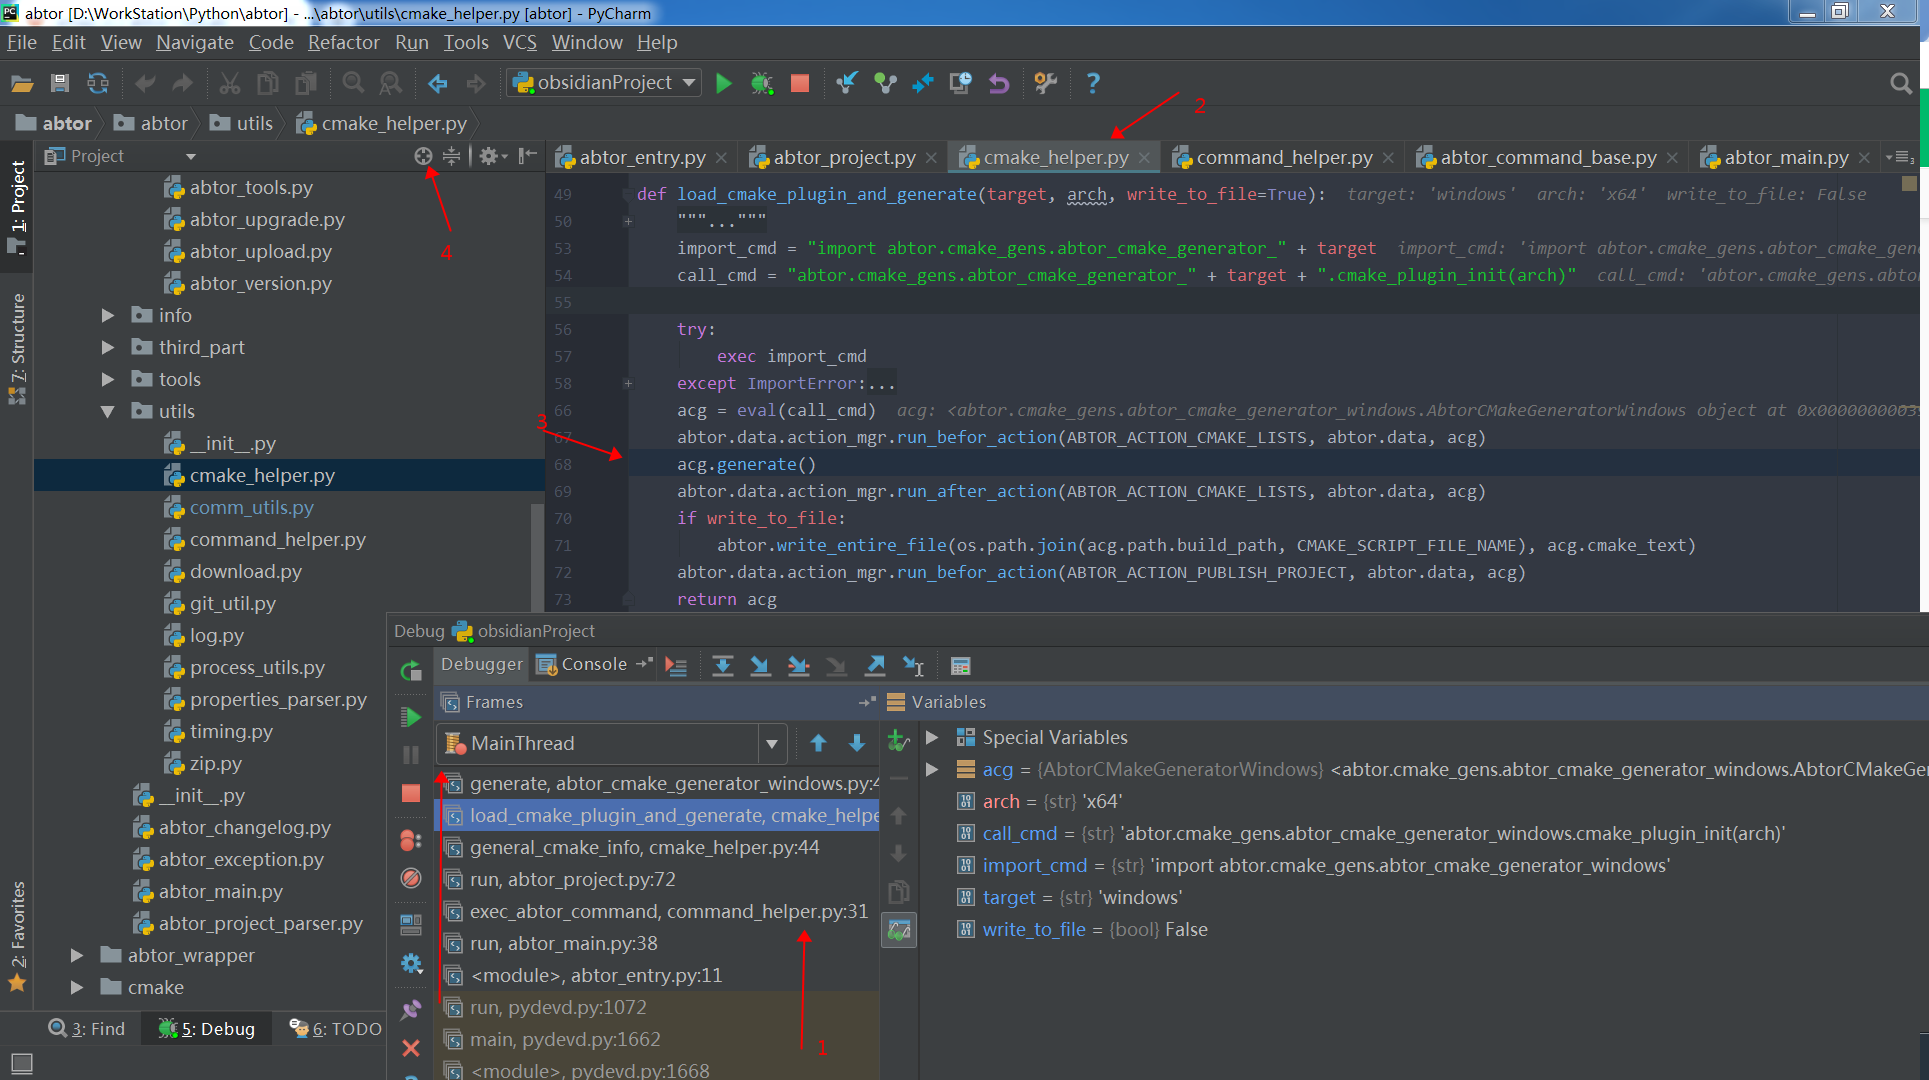Image resolution: width=1929 pixels, height=1080 pixels.
Task: Close the abtor_project.py tab
Action: (x=931, y=158)
